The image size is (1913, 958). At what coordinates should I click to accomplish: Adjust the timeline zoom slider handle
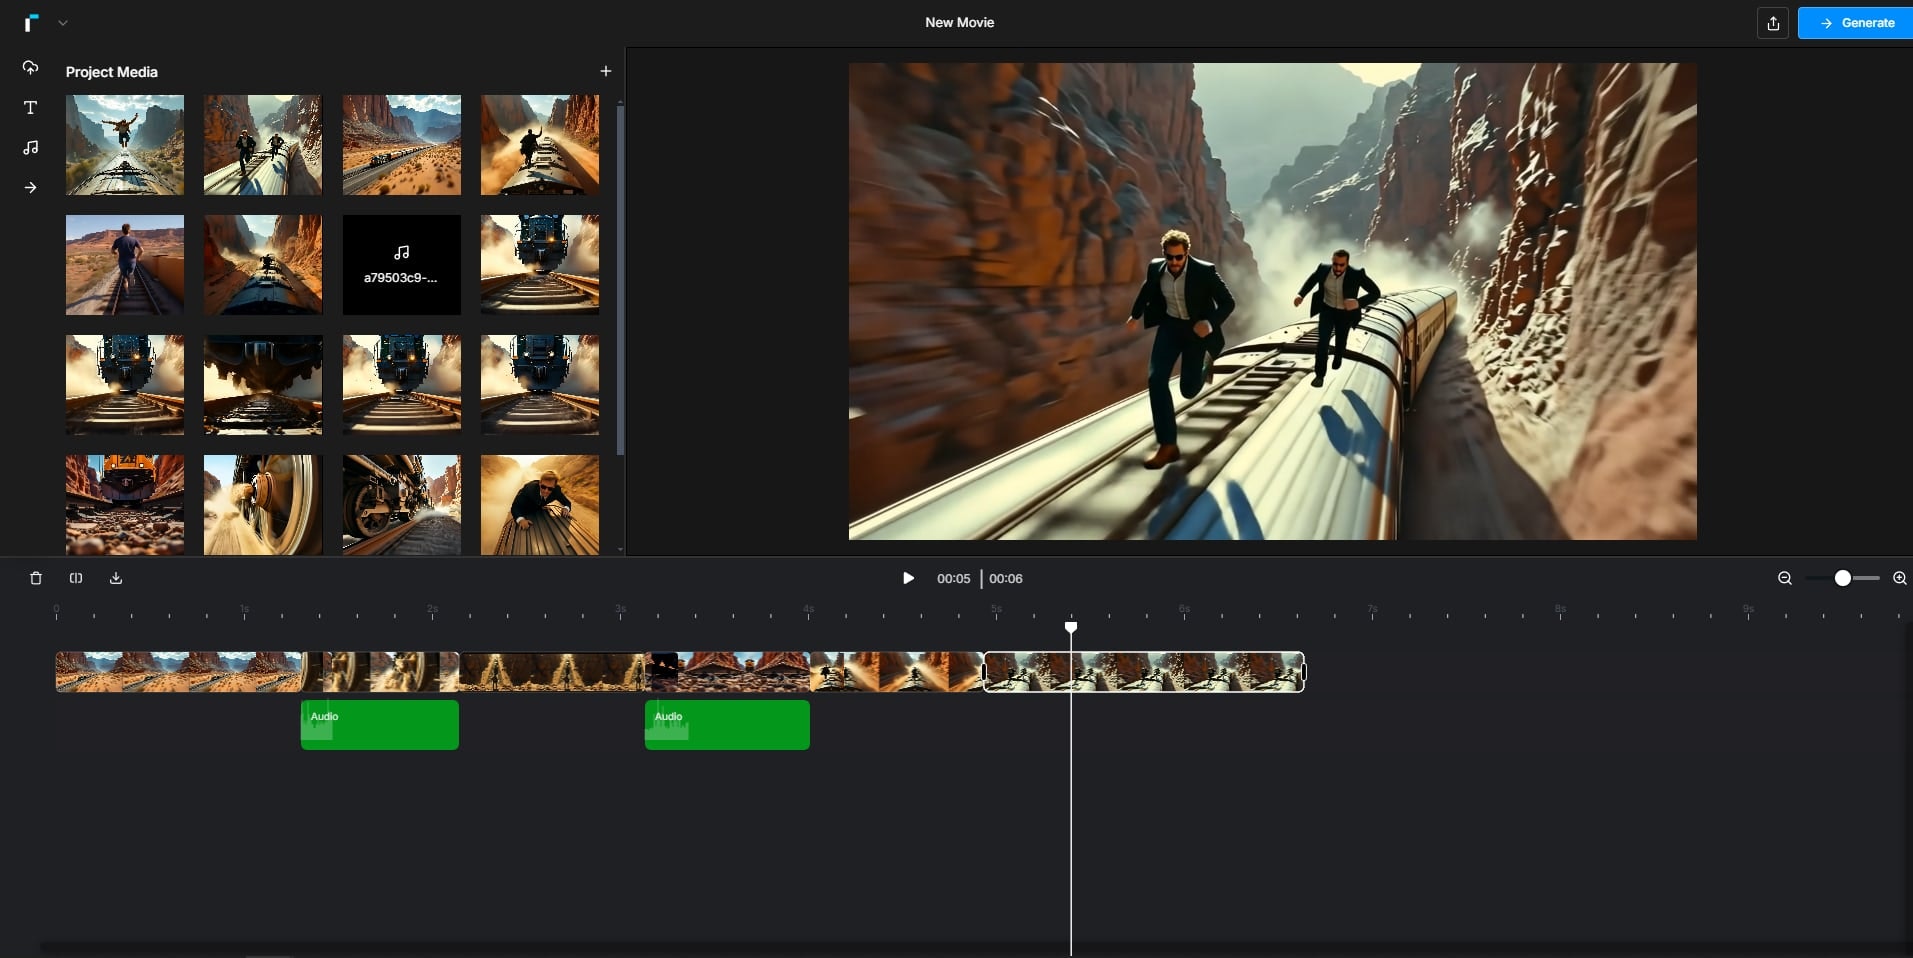1842,578
